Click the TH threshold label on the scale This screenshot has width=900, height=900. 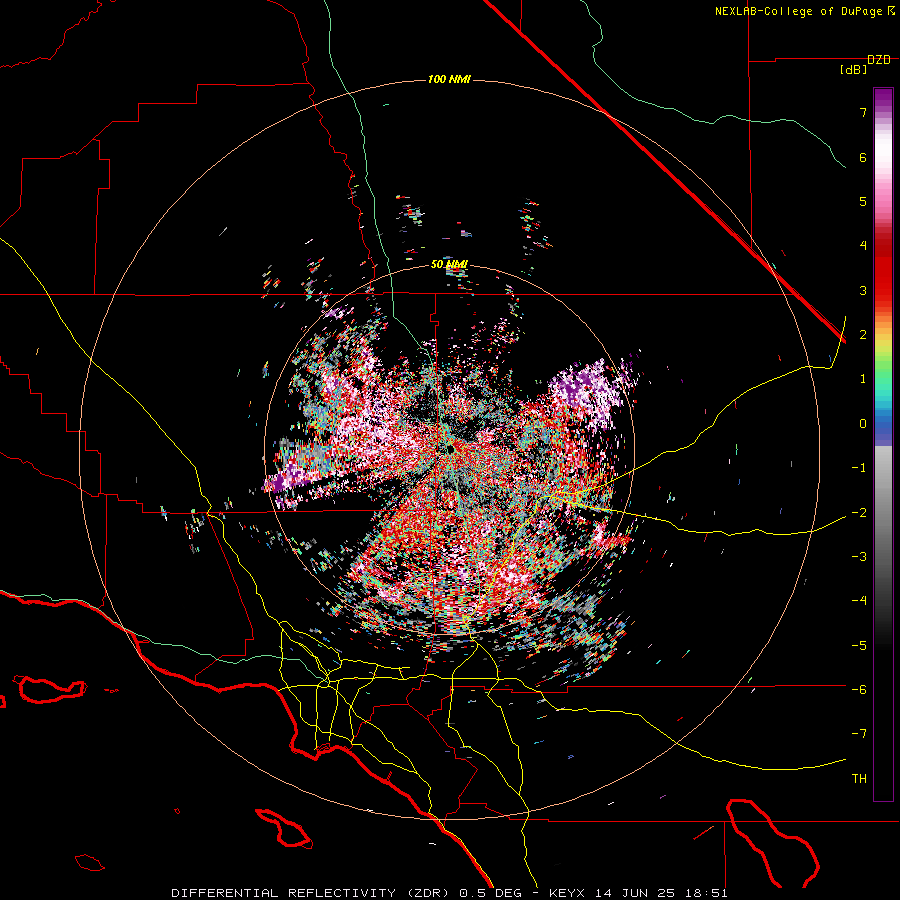coord(859,779)
